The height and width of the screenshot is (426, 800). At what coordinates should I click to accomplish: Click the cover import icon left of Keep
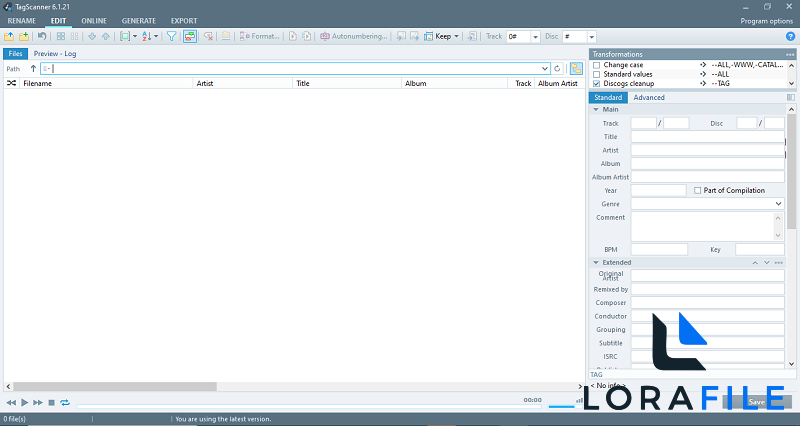(414, 36)
